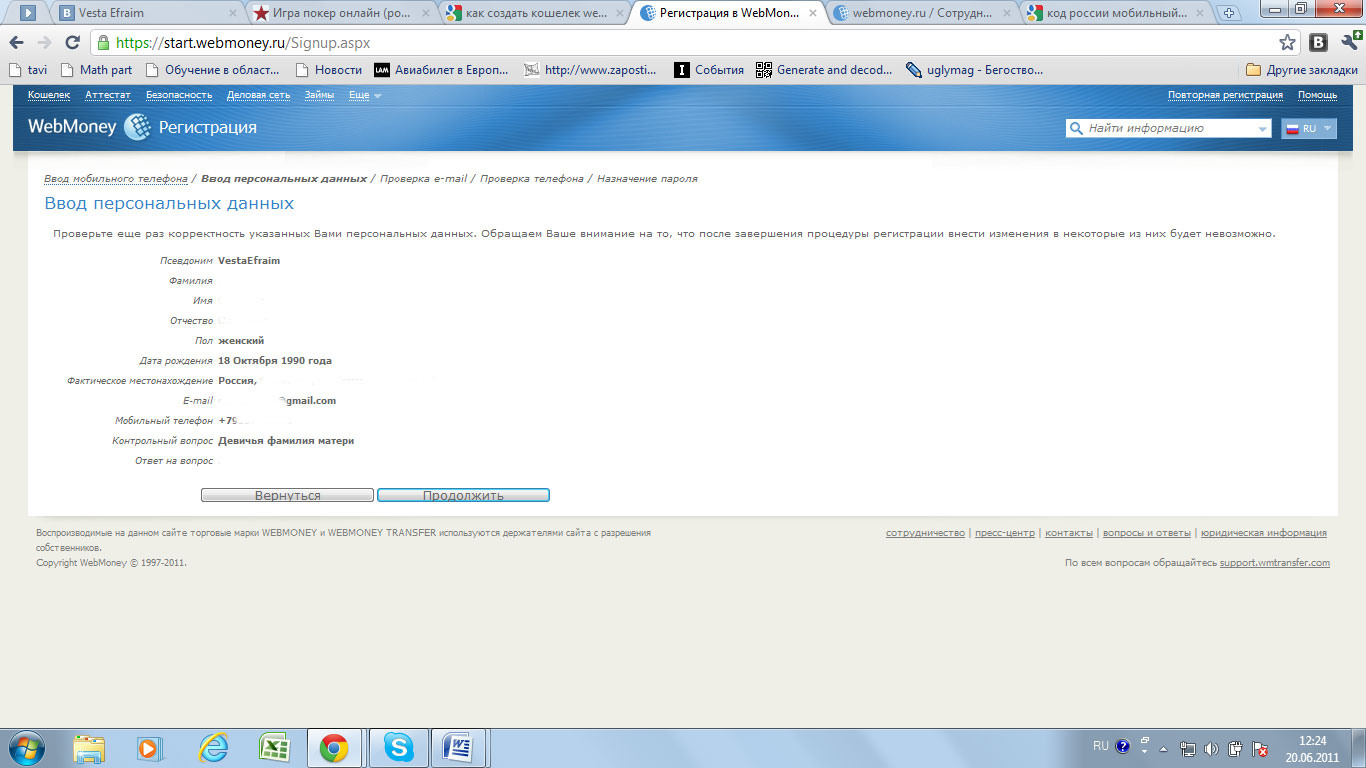Show hidden tray icons arrow
This screenshot has height=768, width=1366.
(x=1163, y=748)
